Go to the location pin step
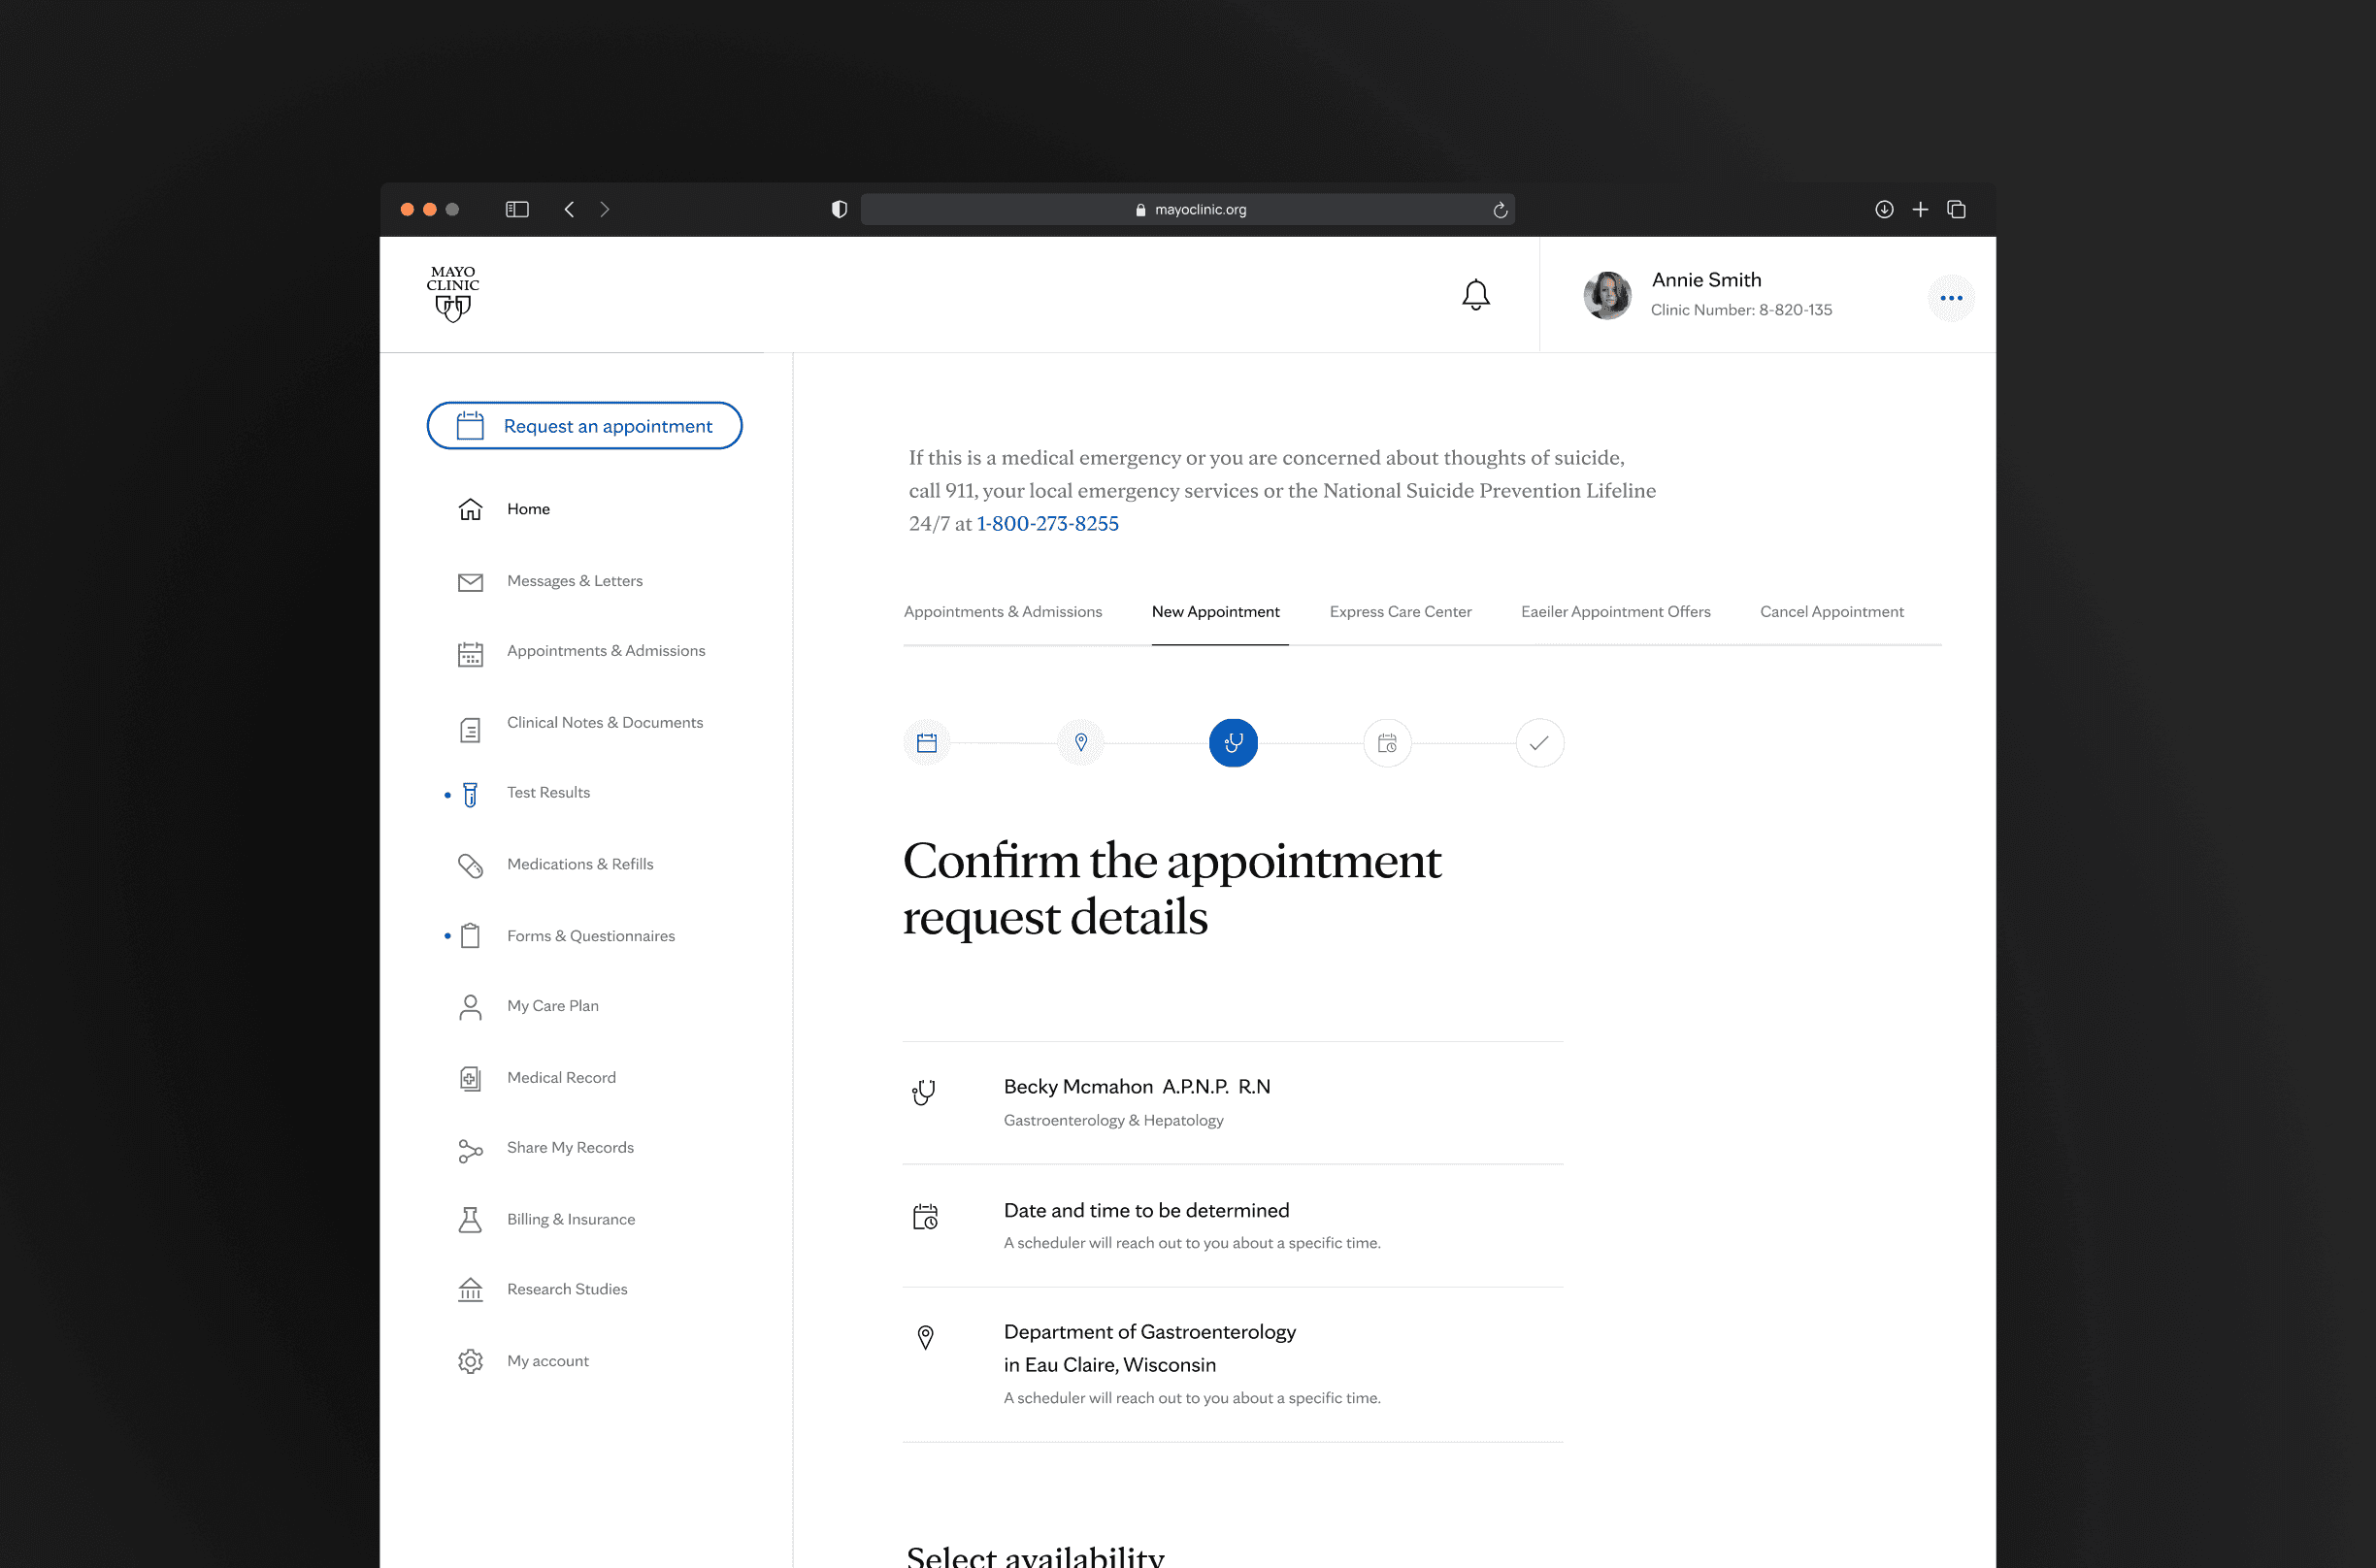 1080,743
